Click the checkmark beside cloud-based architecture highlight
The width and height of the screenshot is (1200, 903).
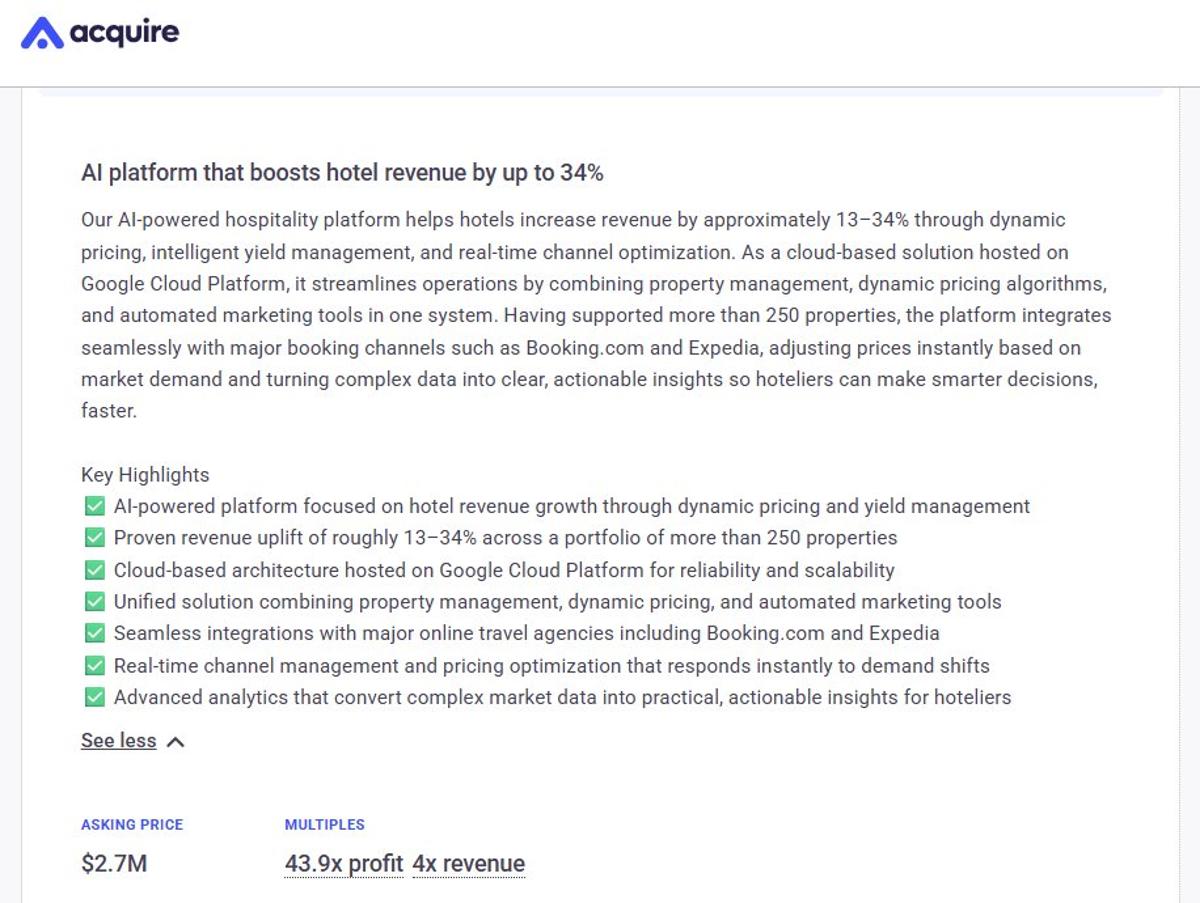point(94,570)
